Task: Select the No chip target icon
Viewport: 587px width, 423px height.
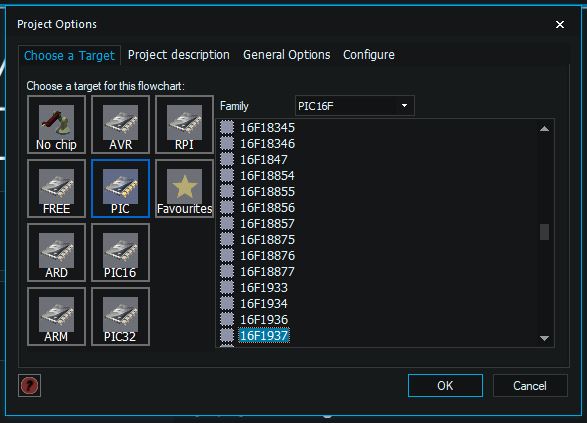Action: (57, 125)
